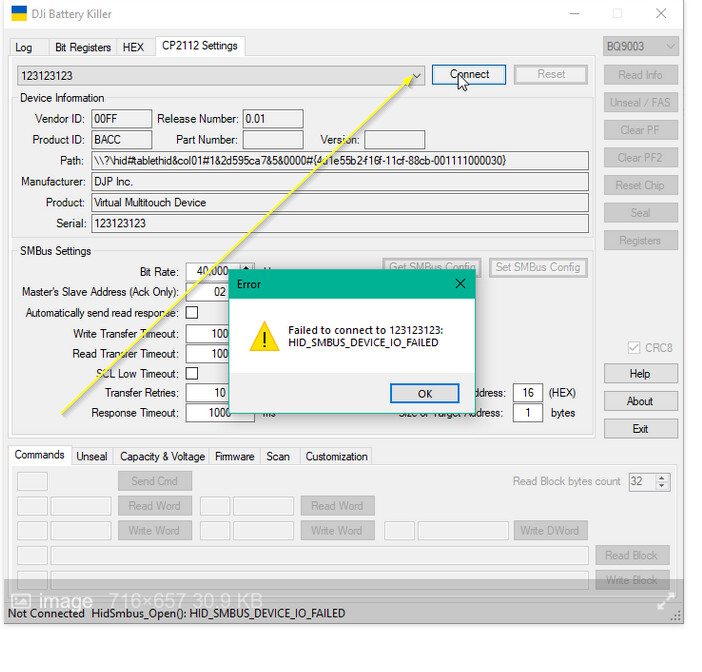Switch to the Unseal tab
This screenshot has width=702, height=672.
[x=92, y=457]
